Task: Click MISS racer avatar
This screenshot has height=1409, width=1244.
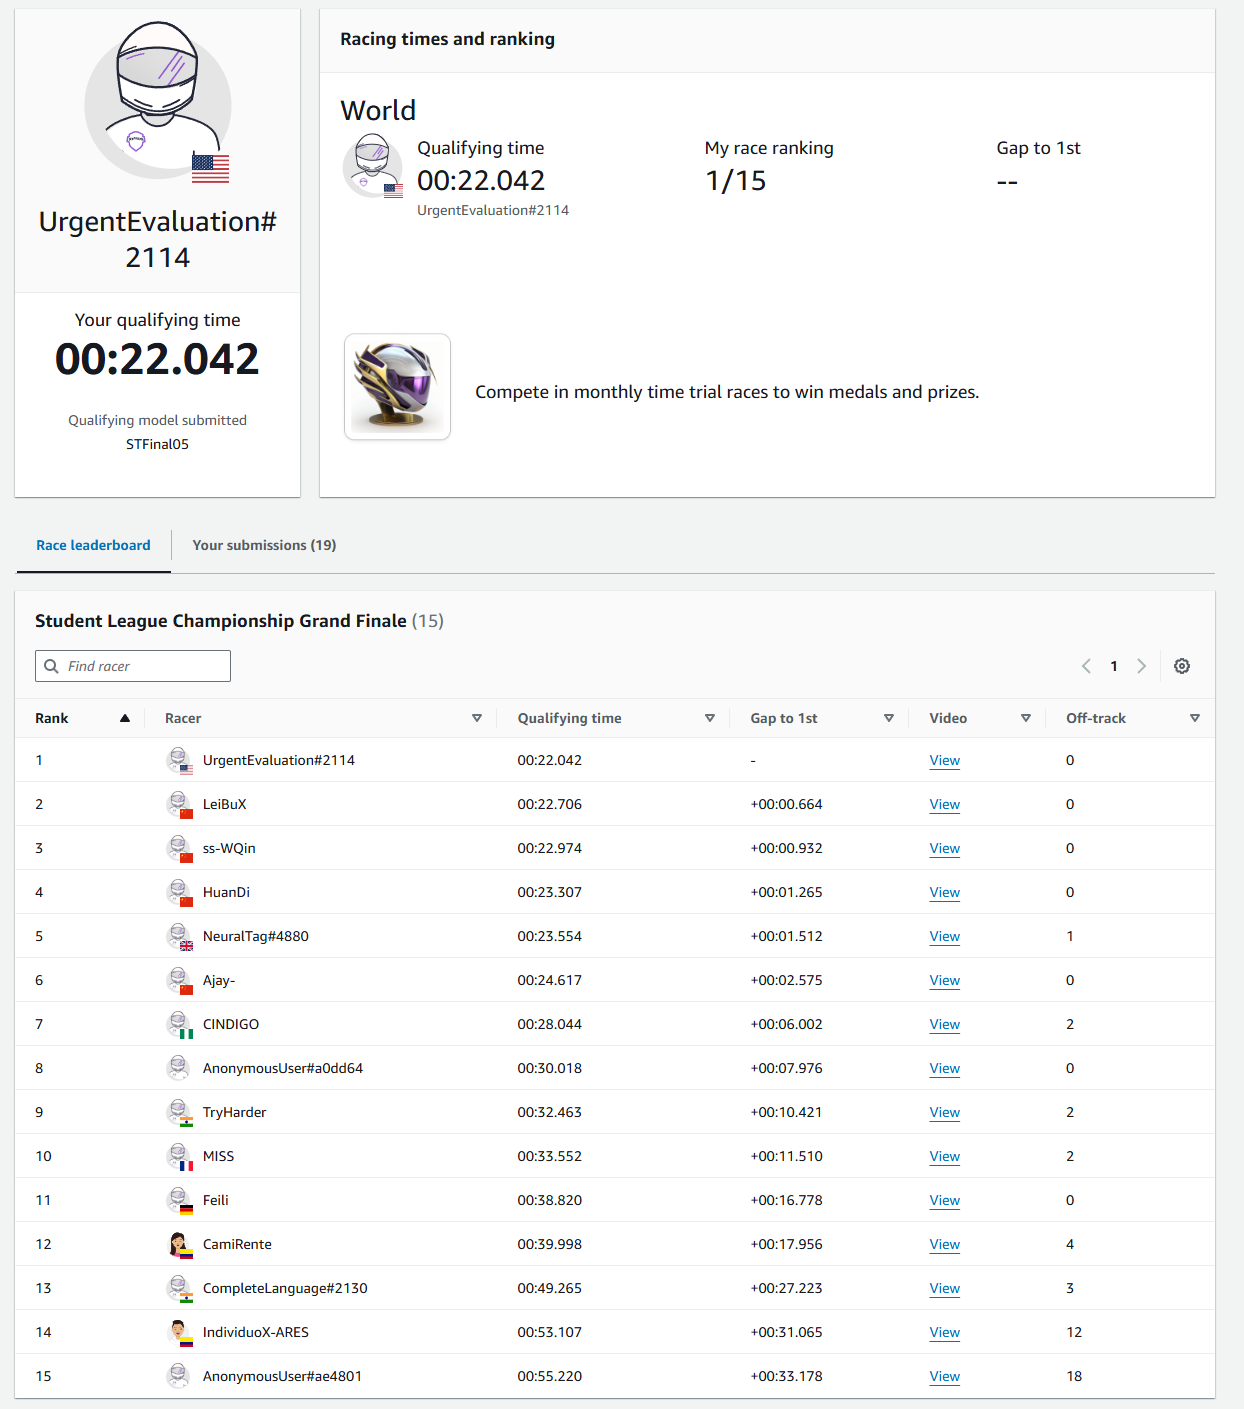Action: point(179,1156)
